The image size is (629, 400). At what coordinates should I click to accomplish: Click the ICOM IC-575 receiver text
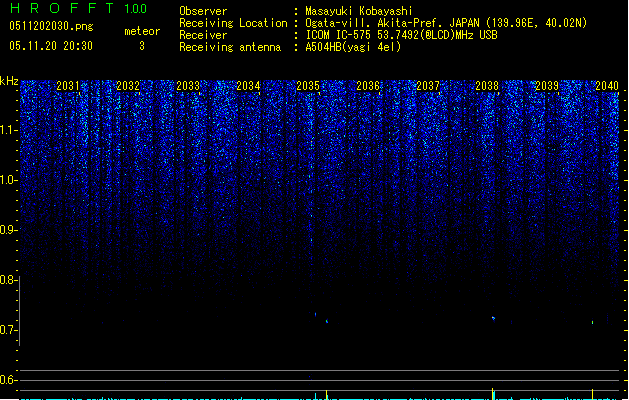(401, 35)
